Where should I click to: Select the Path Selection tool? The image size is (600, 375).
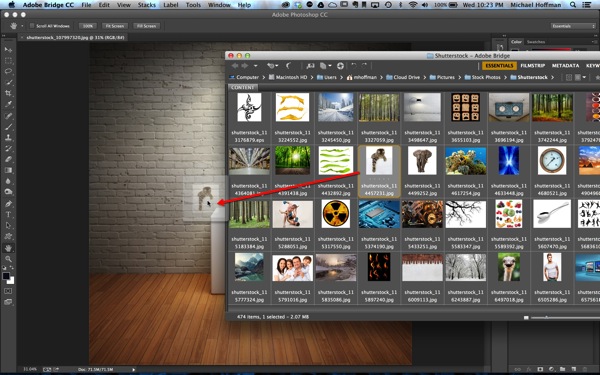pos(8,225)
